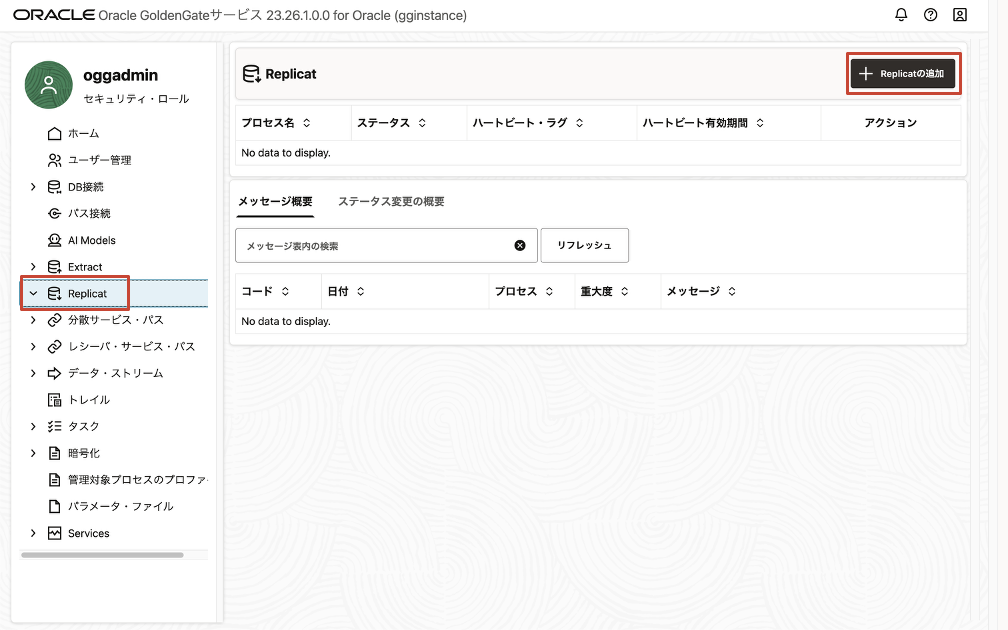Open the user account icon in header

pyautogui.click(x=960, y=15)
